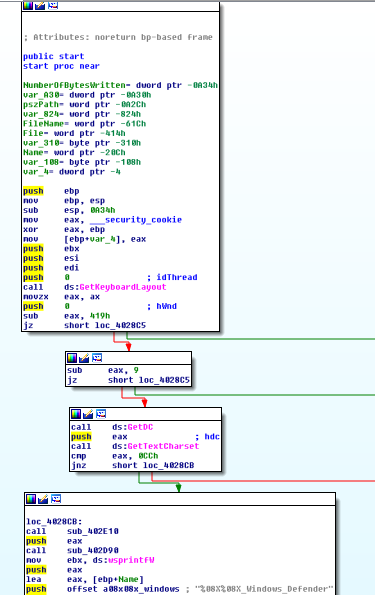The height and width of the screenshot is (595, 375).
Task: Click sub_402E10 call target
Action: (93, 531)
